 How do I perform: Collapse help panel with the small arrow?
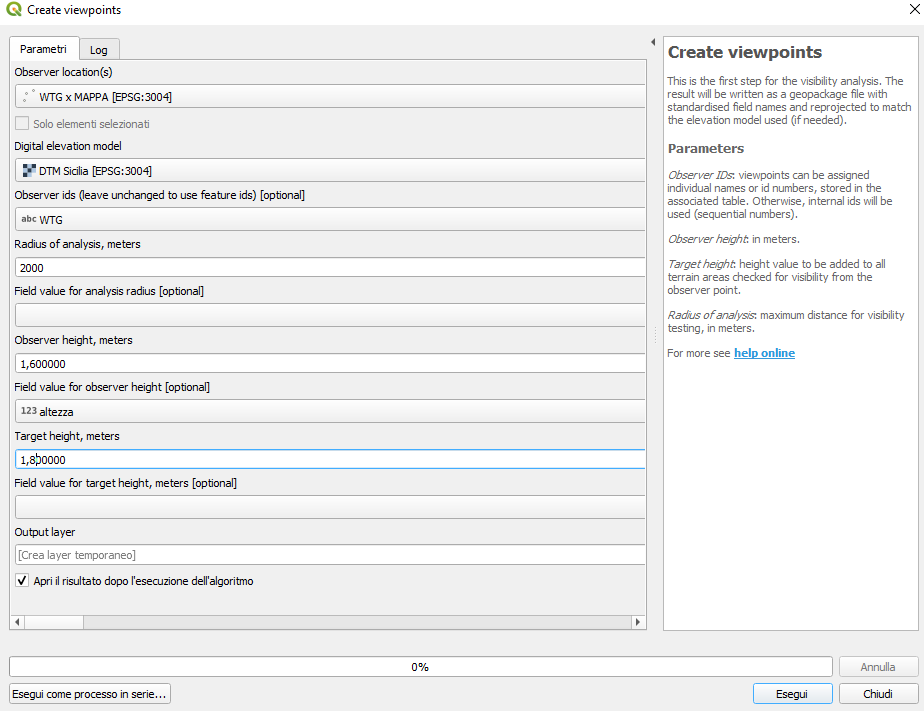(x=653, y=42)
